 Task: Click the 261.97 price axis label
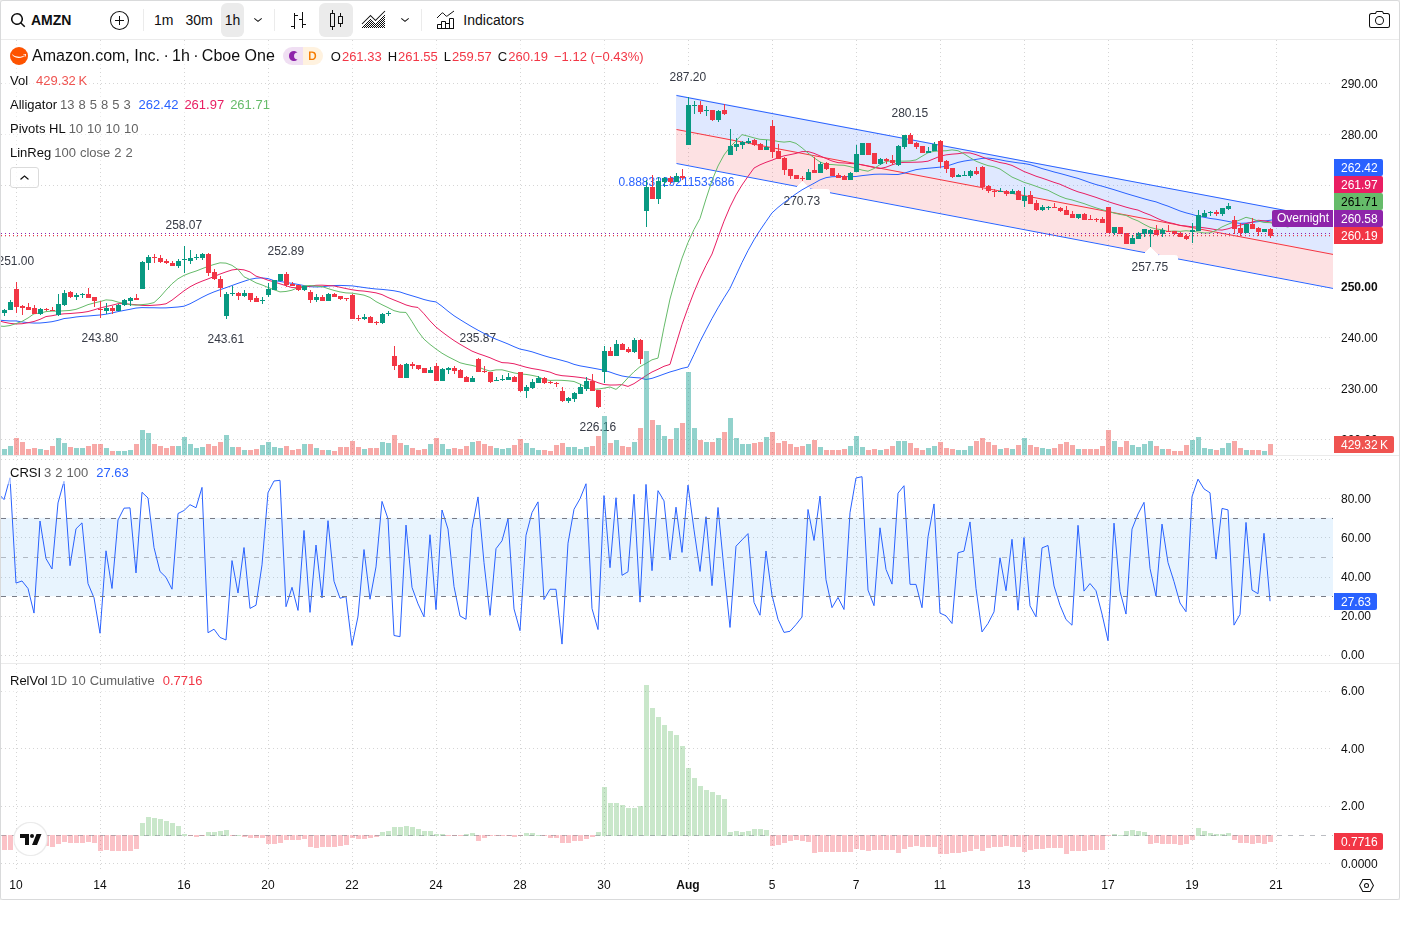(x=1359, y=185)
